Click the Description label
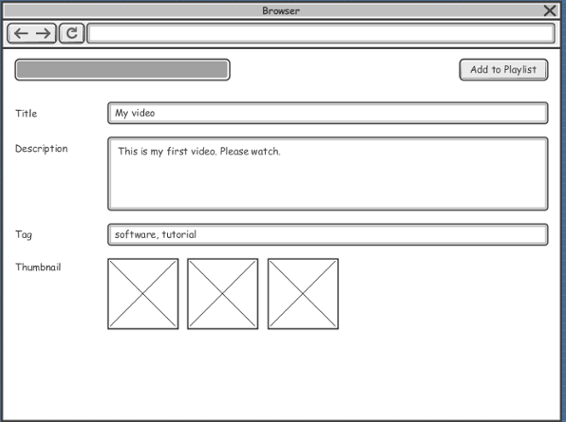 tap(41, 149)
